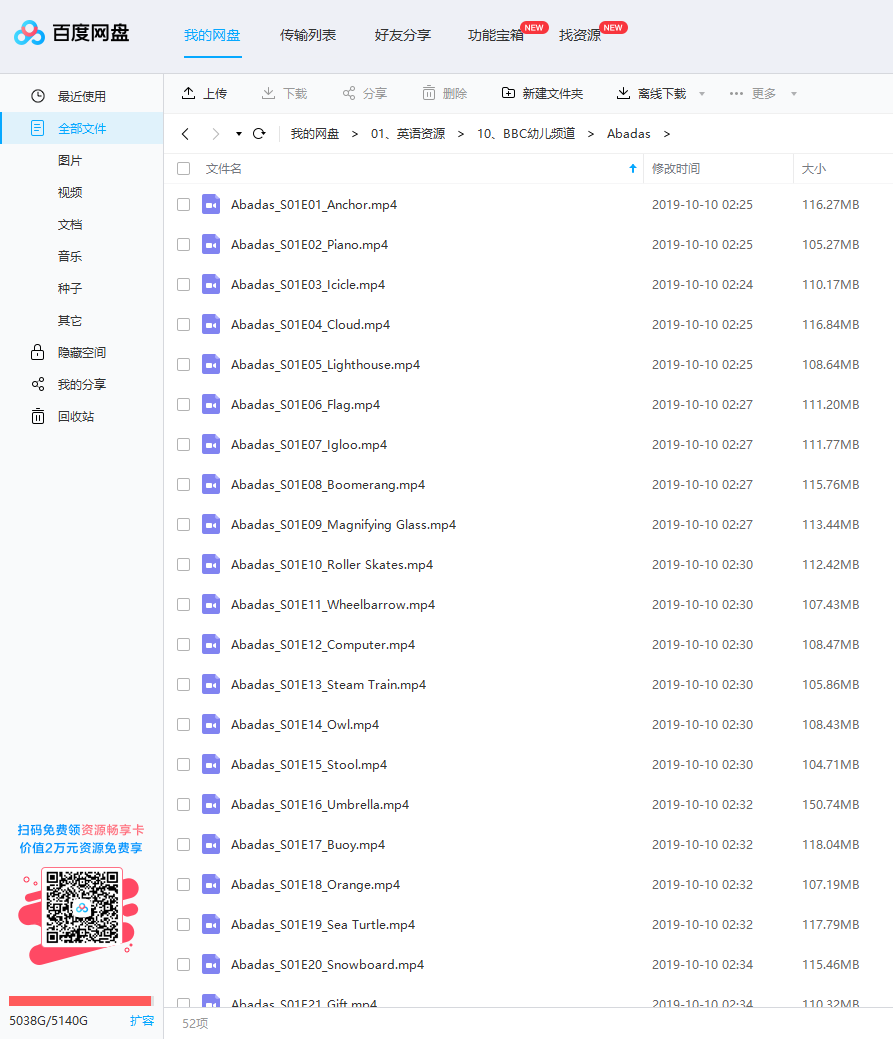This screenshot has height=1039, width=893.
Task: Click the Offline Download (离线下载) icon
Action: coord(624,93)
